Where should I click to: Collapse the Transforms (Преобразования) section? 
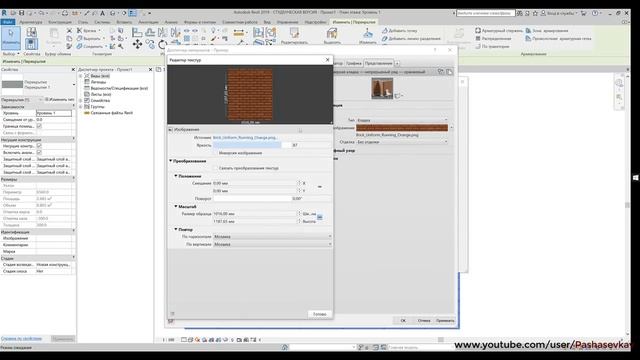point(171,161)
